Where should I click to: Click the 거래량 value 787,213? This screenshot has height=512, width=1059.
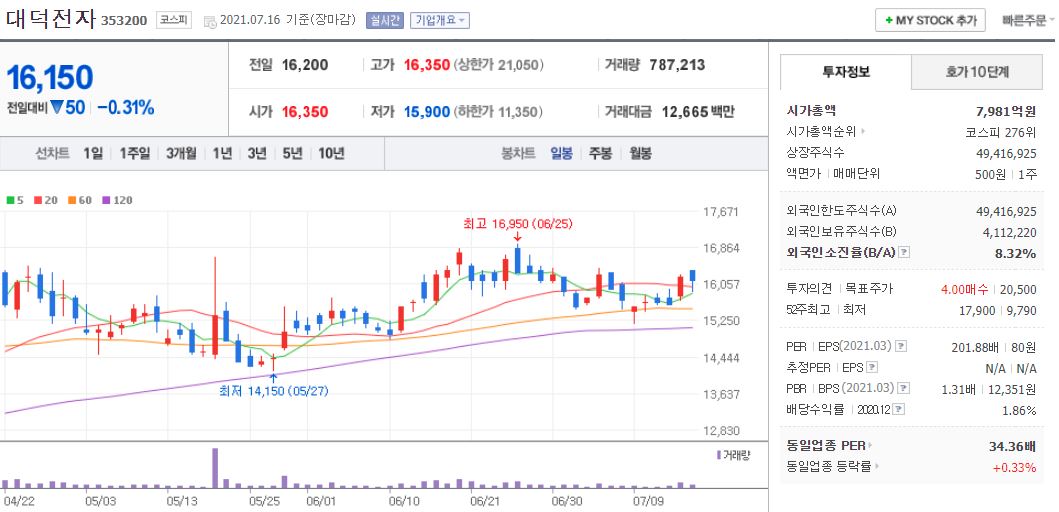click(x=677, y=65)
